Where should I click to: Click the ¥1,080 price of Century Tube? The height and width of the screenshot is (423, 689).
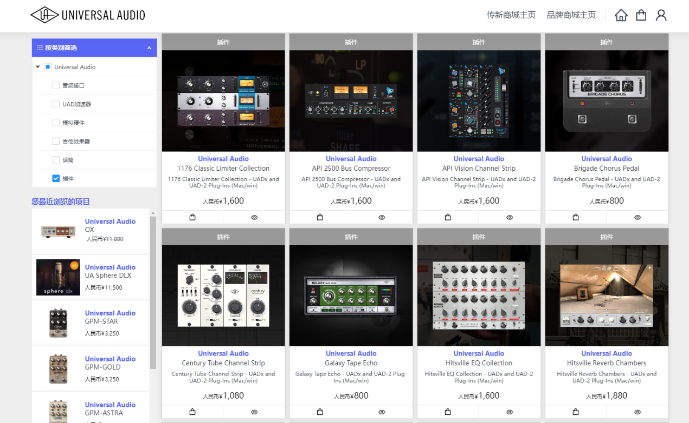(x=223, y=395)
